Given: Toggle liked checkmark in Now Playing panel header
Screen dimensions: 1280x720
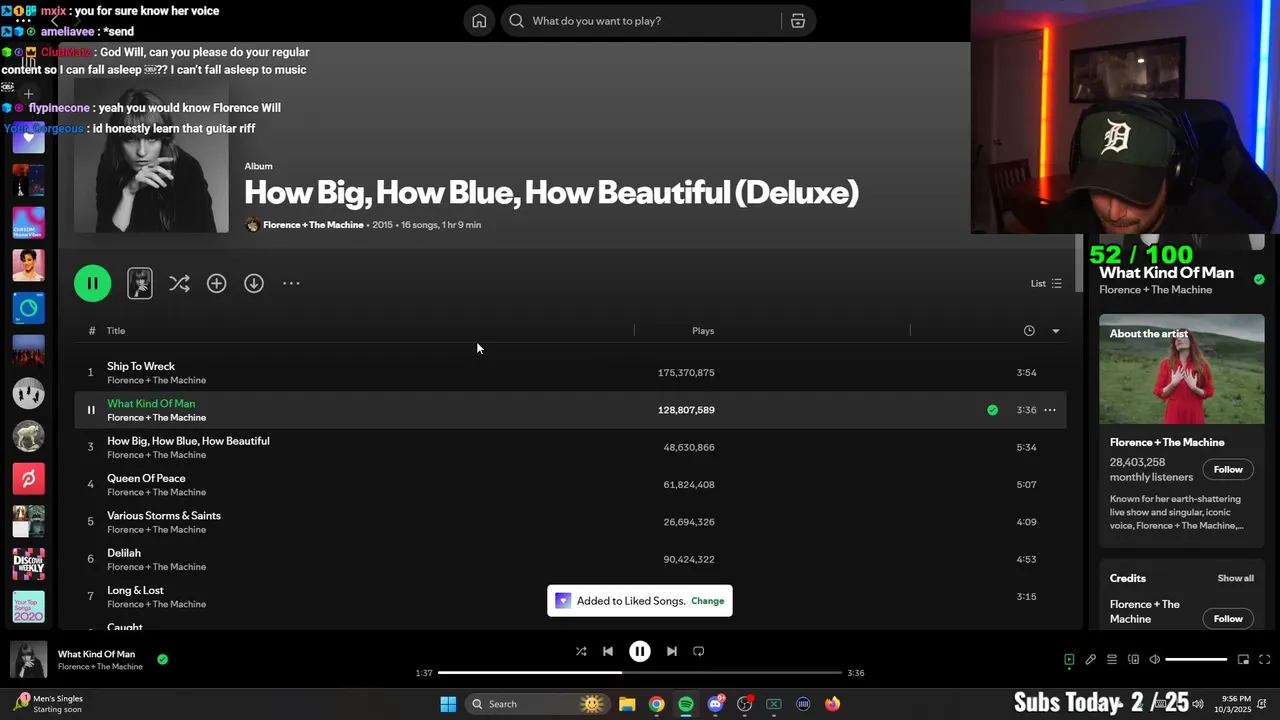Looking at the screenshot, I should point(1259,280).
